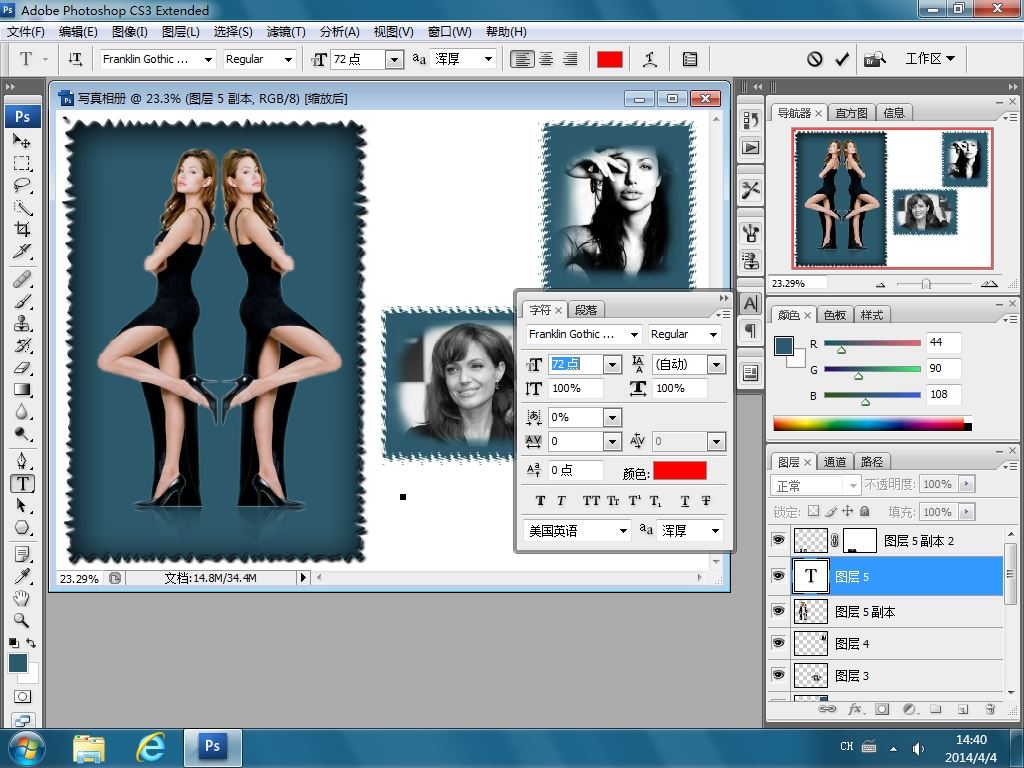This screenshot has height=768, width=1024.
Task: Click the add layer style fx icon
Action: tap(855, 709)
